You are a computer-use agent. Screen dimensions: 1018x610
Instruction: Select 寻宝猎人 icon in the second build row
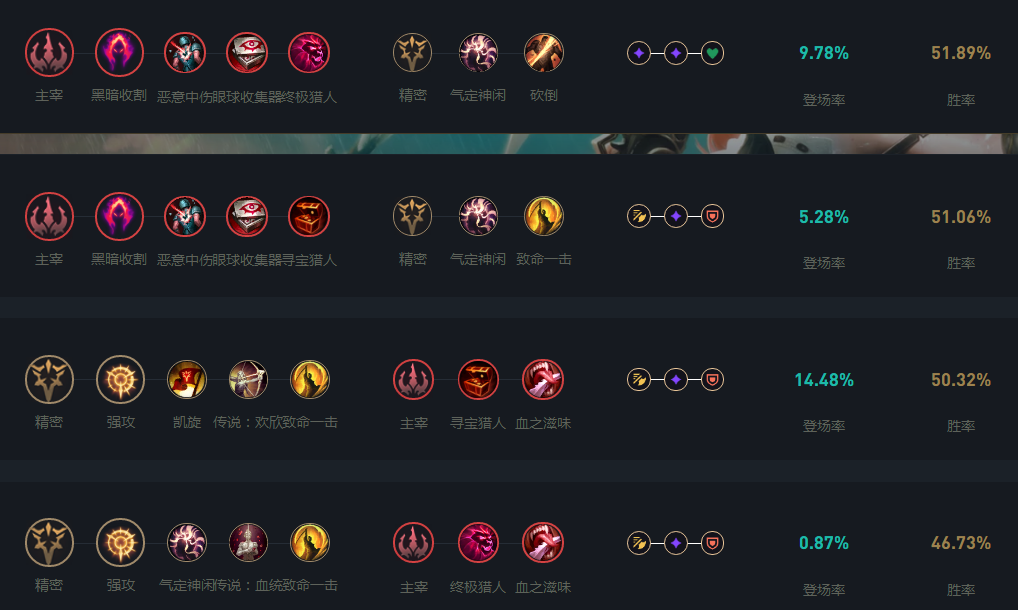(x=309, y=216)
